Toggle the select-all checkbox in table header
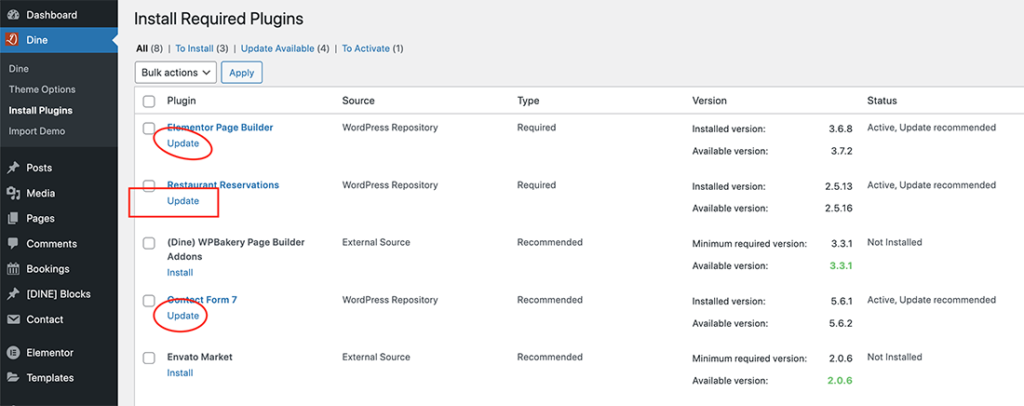Screen dimensions: 1024x406 149,101
